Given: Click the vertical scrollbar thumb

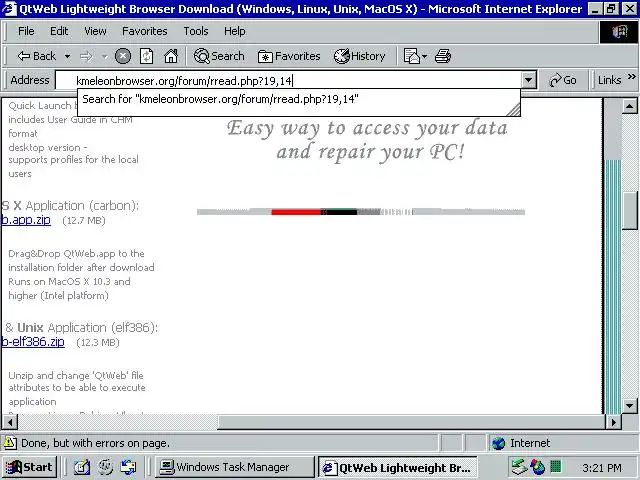Looking at the screenshot, I should (x=629, y=210).
